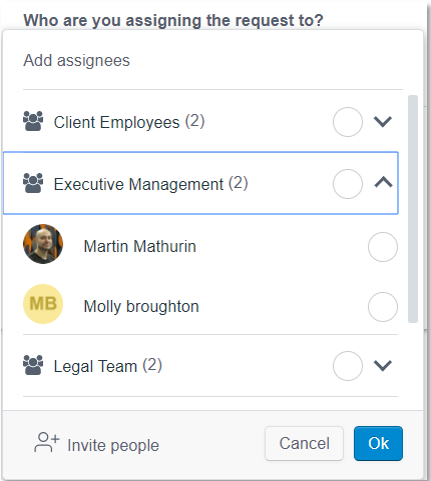Click Martin Mathurin's profile photo
The height and width of the screenshot is (481, 431).
coord(43,244)
